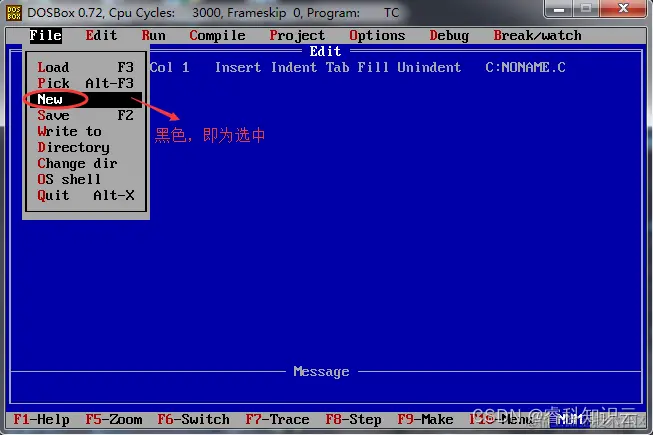Image resolution: width=653 pixels, height=435 pixels.
Task: Open the Options menu
Action: 377,35
